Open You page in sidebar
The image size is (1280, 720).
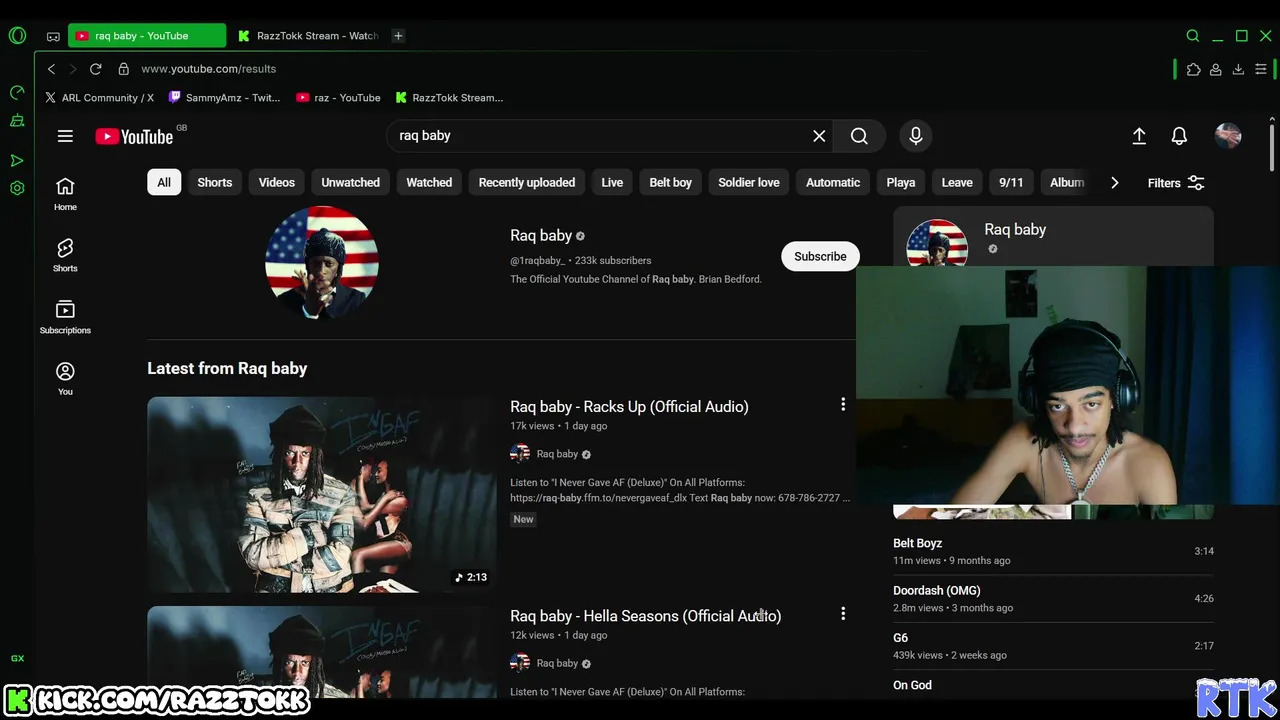tap(65, 379)
